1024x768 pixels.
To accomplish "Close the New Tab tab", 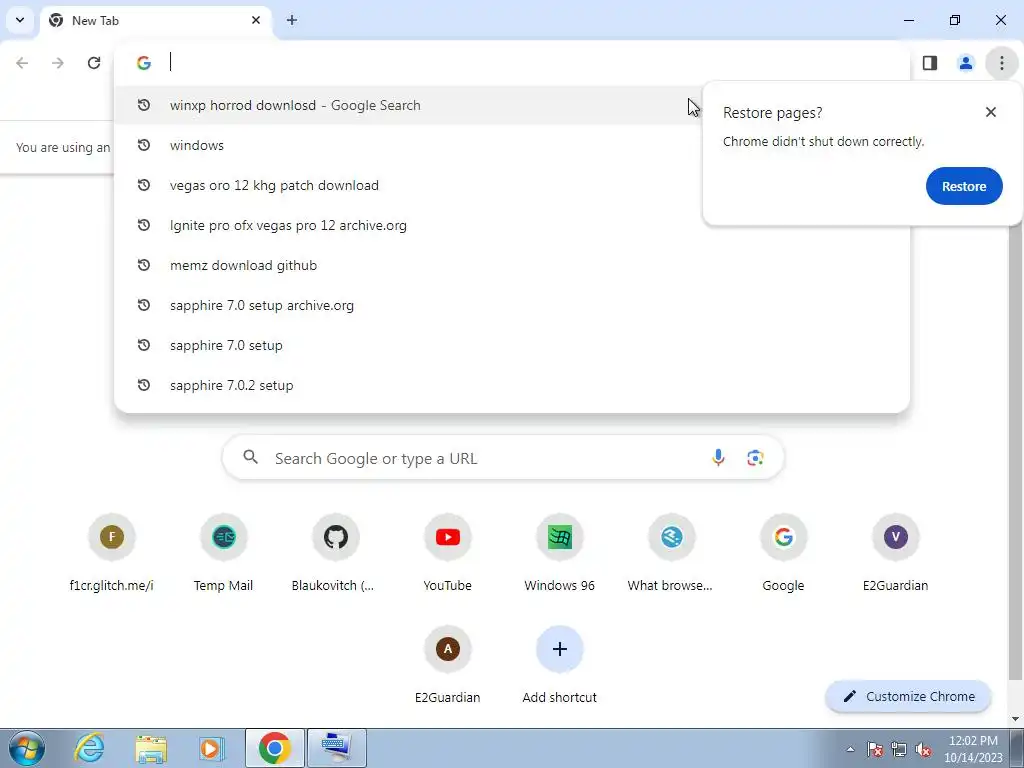I will point(256,20).
